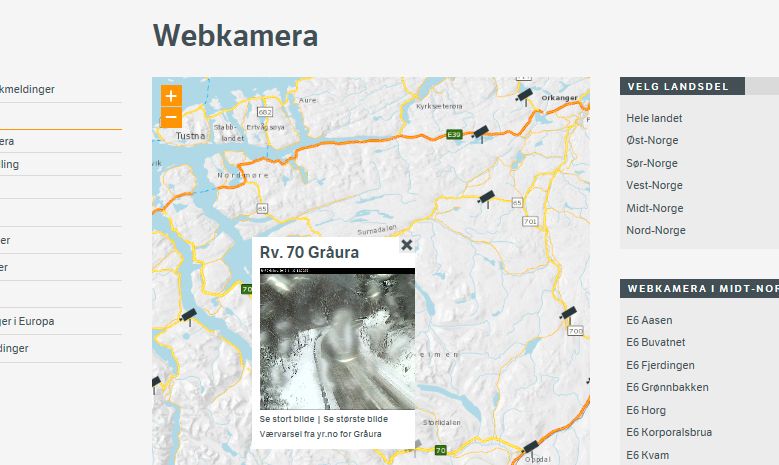Select Nord-Norge region

pyautogui.click(x=656, y=231)
